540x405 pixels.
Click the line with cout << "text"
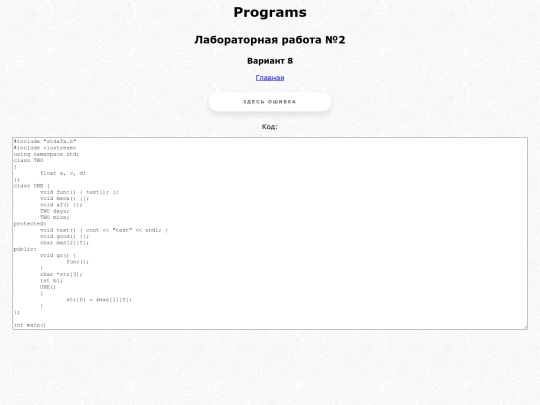point(104,230)
